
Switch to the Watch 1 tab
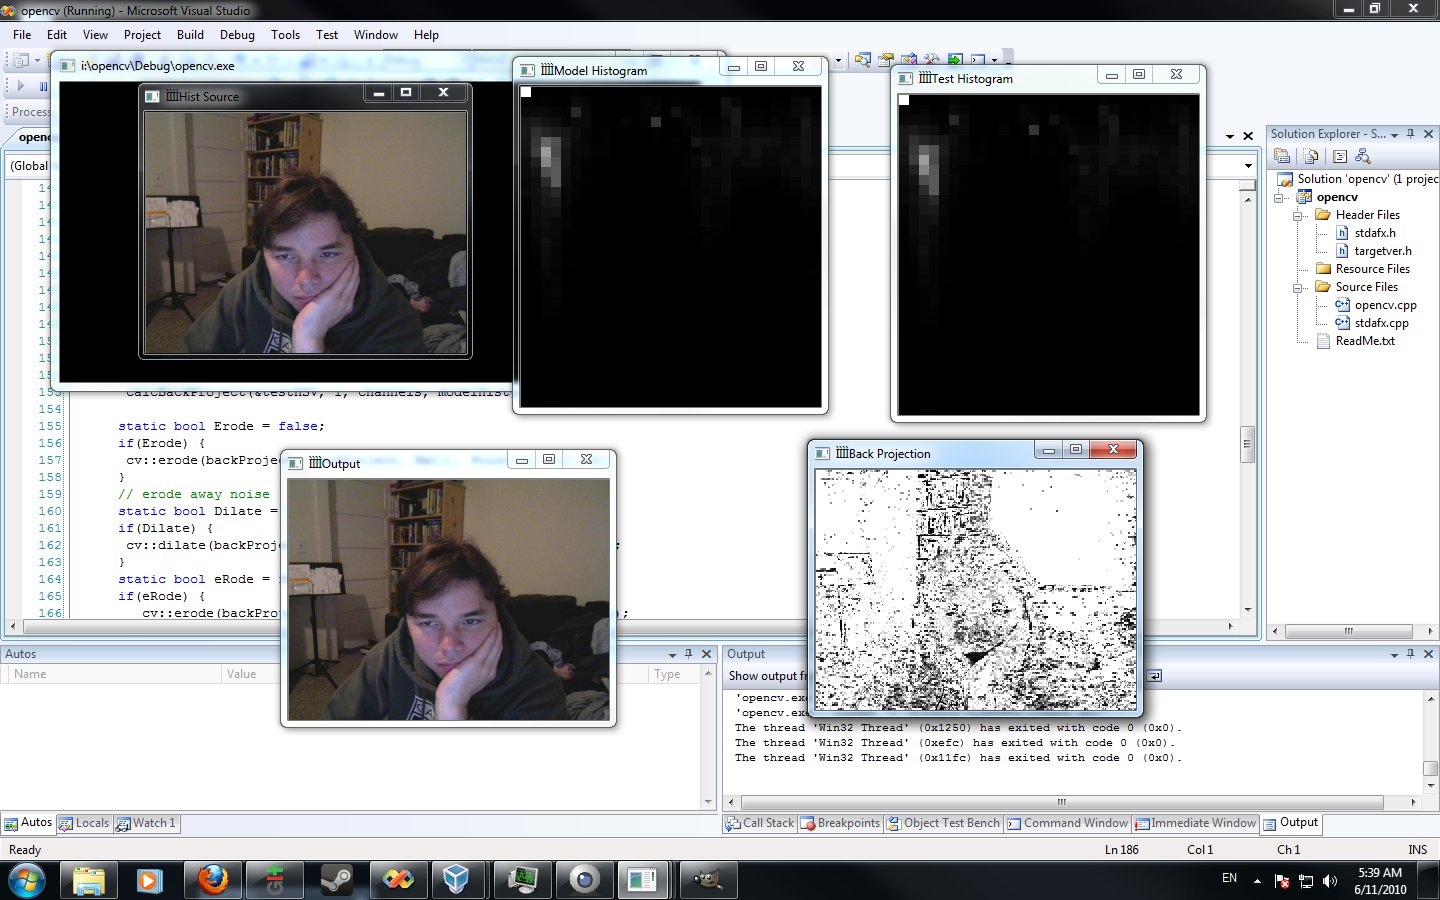click(146, 823)
